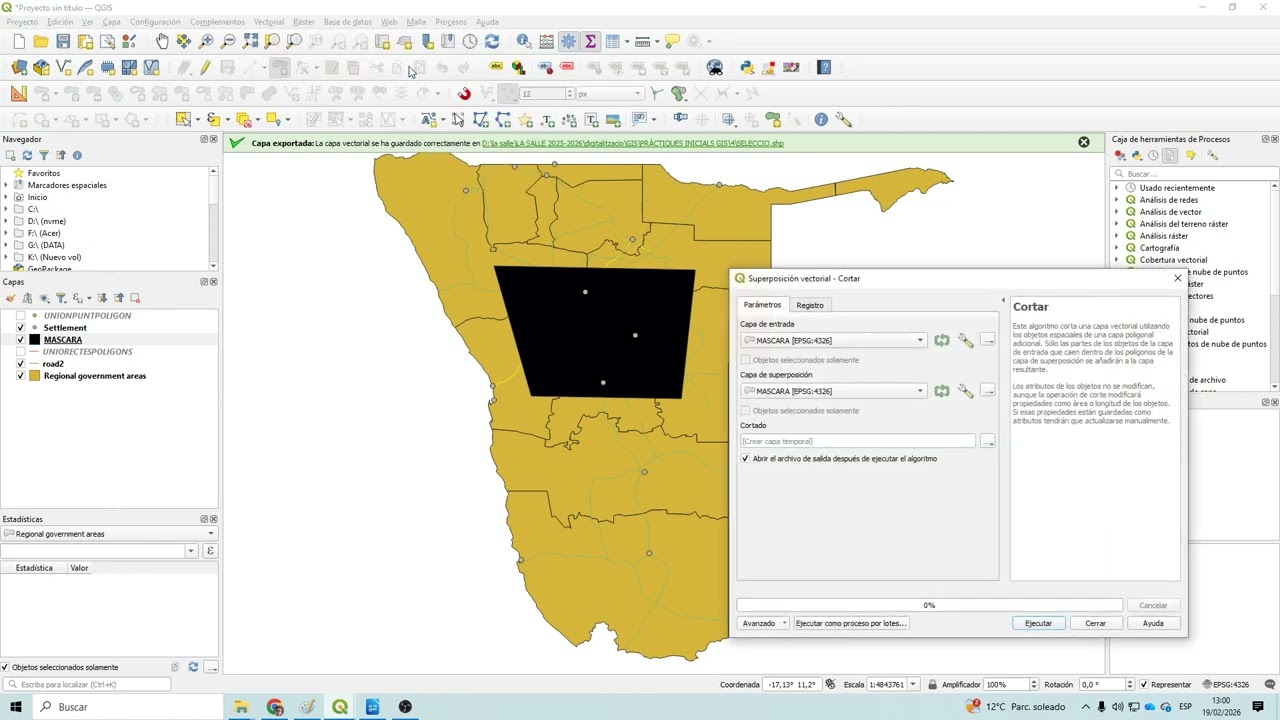This screenshot has width=1280, height=720.
Task: Expand 'Cartografía' group in Processing toolbox
Action: point(1117,248)
